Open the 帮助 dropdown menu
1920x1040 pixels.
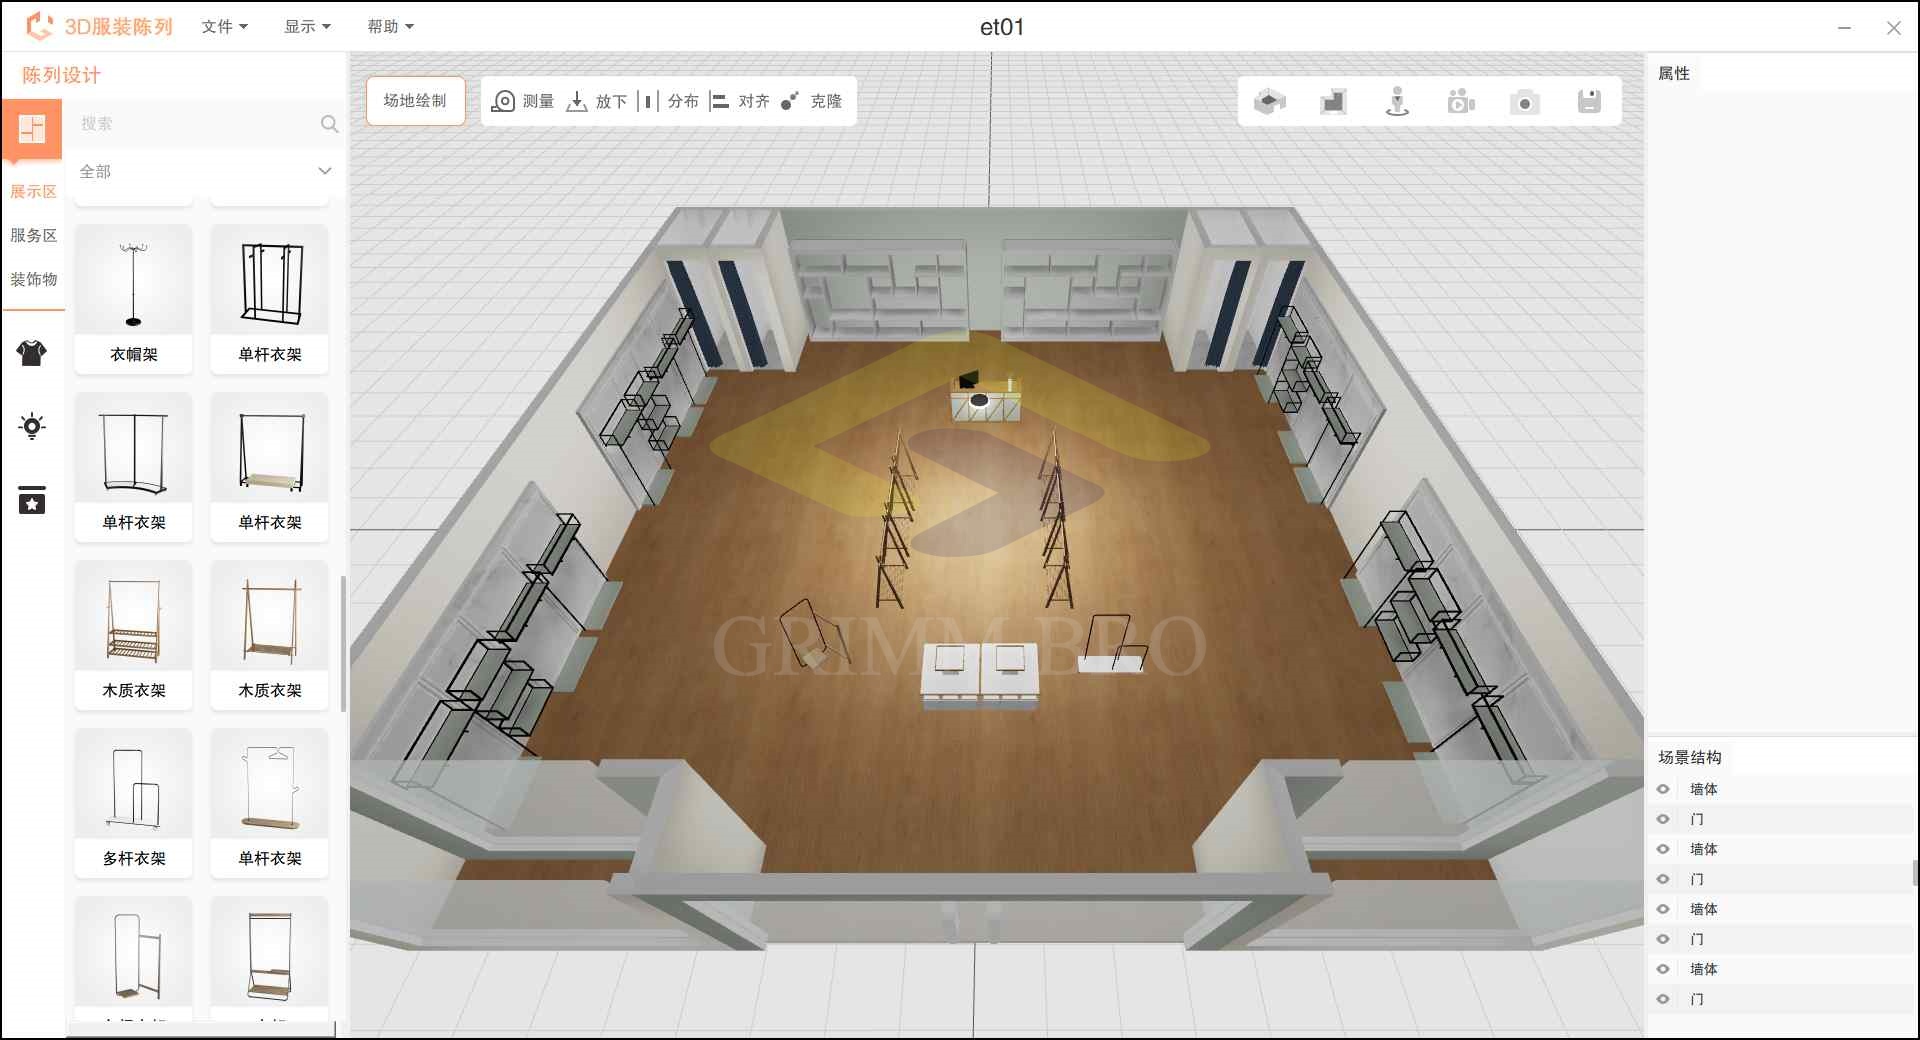click(x=390, y=27)
